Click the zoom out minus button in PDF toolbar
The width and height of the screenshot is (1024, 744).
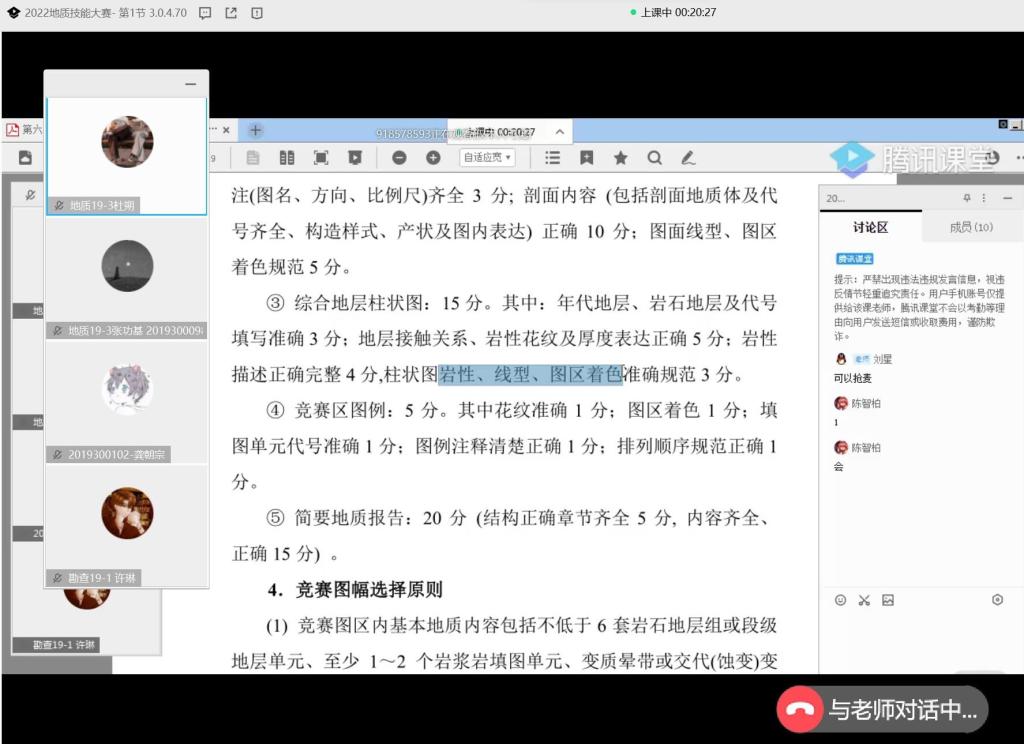pyautogui.click(x=399, y=158)
